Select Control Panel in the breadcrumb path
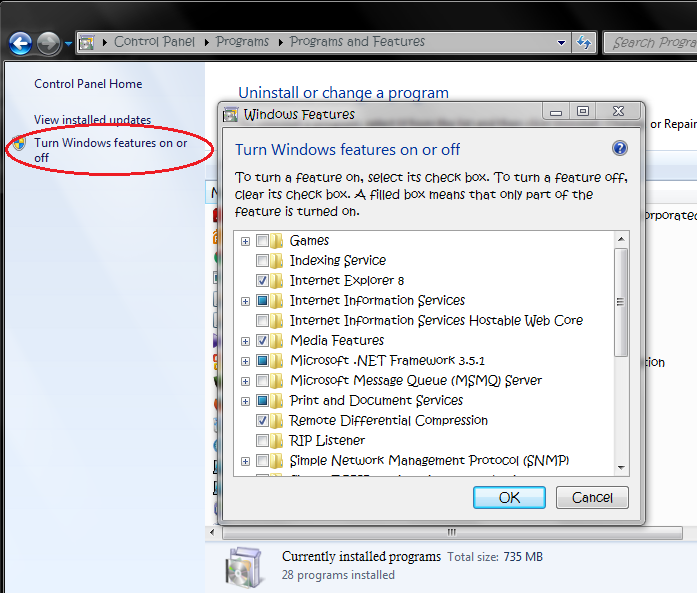 154,42
